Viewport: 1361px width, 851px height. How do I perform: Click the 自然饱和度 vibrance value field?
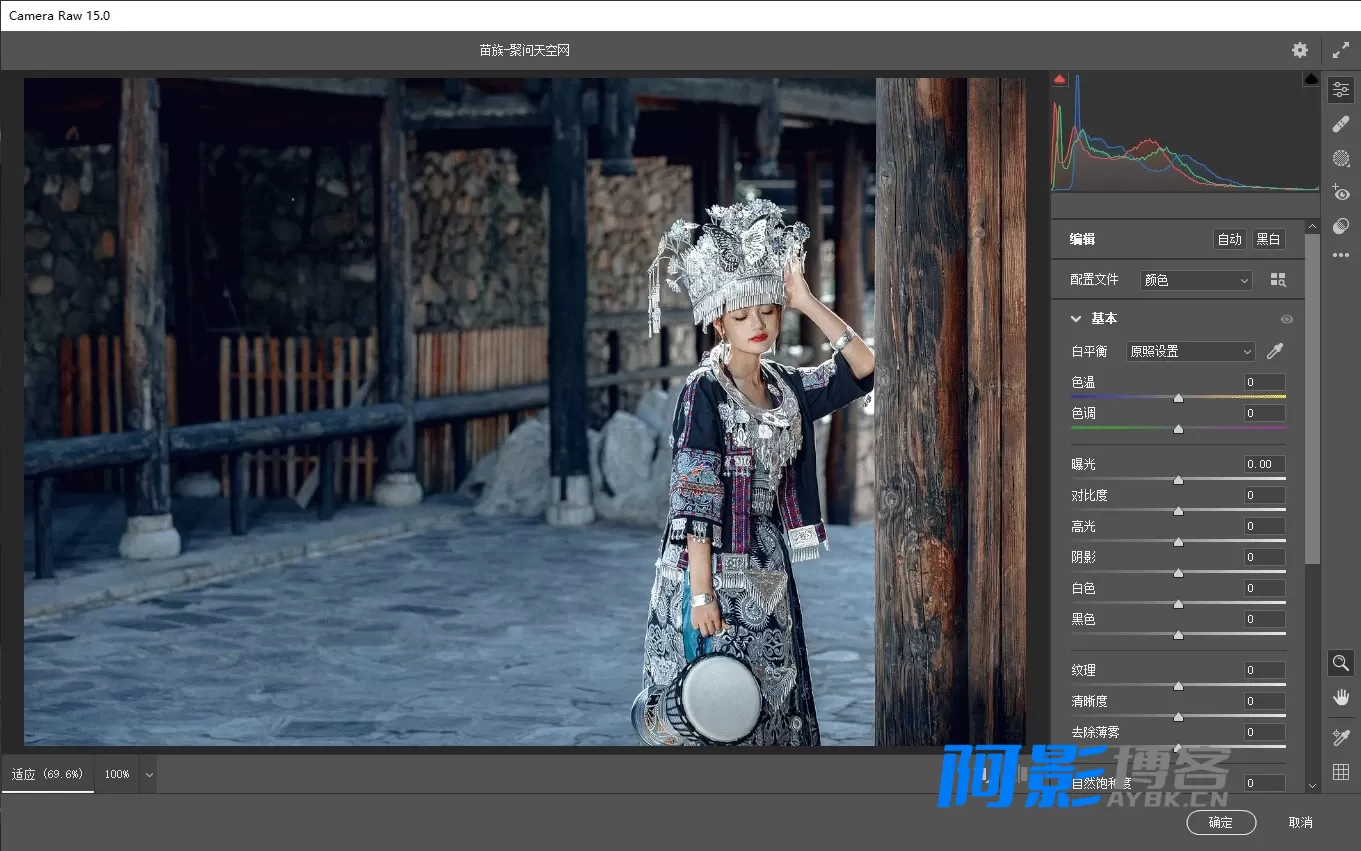click(1265, 783)
